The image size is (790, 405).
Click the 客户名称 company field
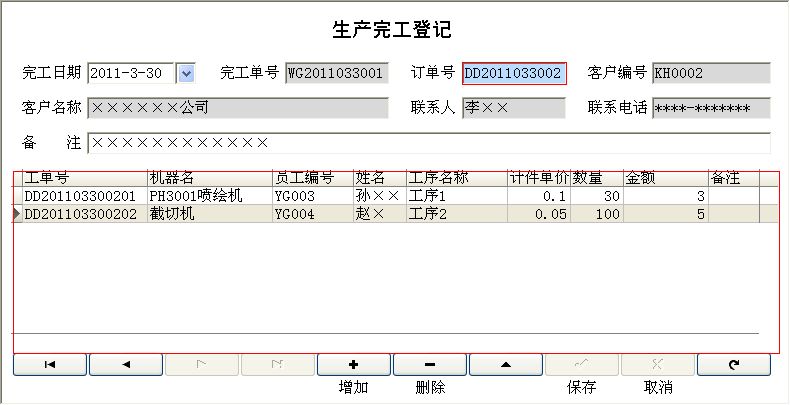[238, 108]
